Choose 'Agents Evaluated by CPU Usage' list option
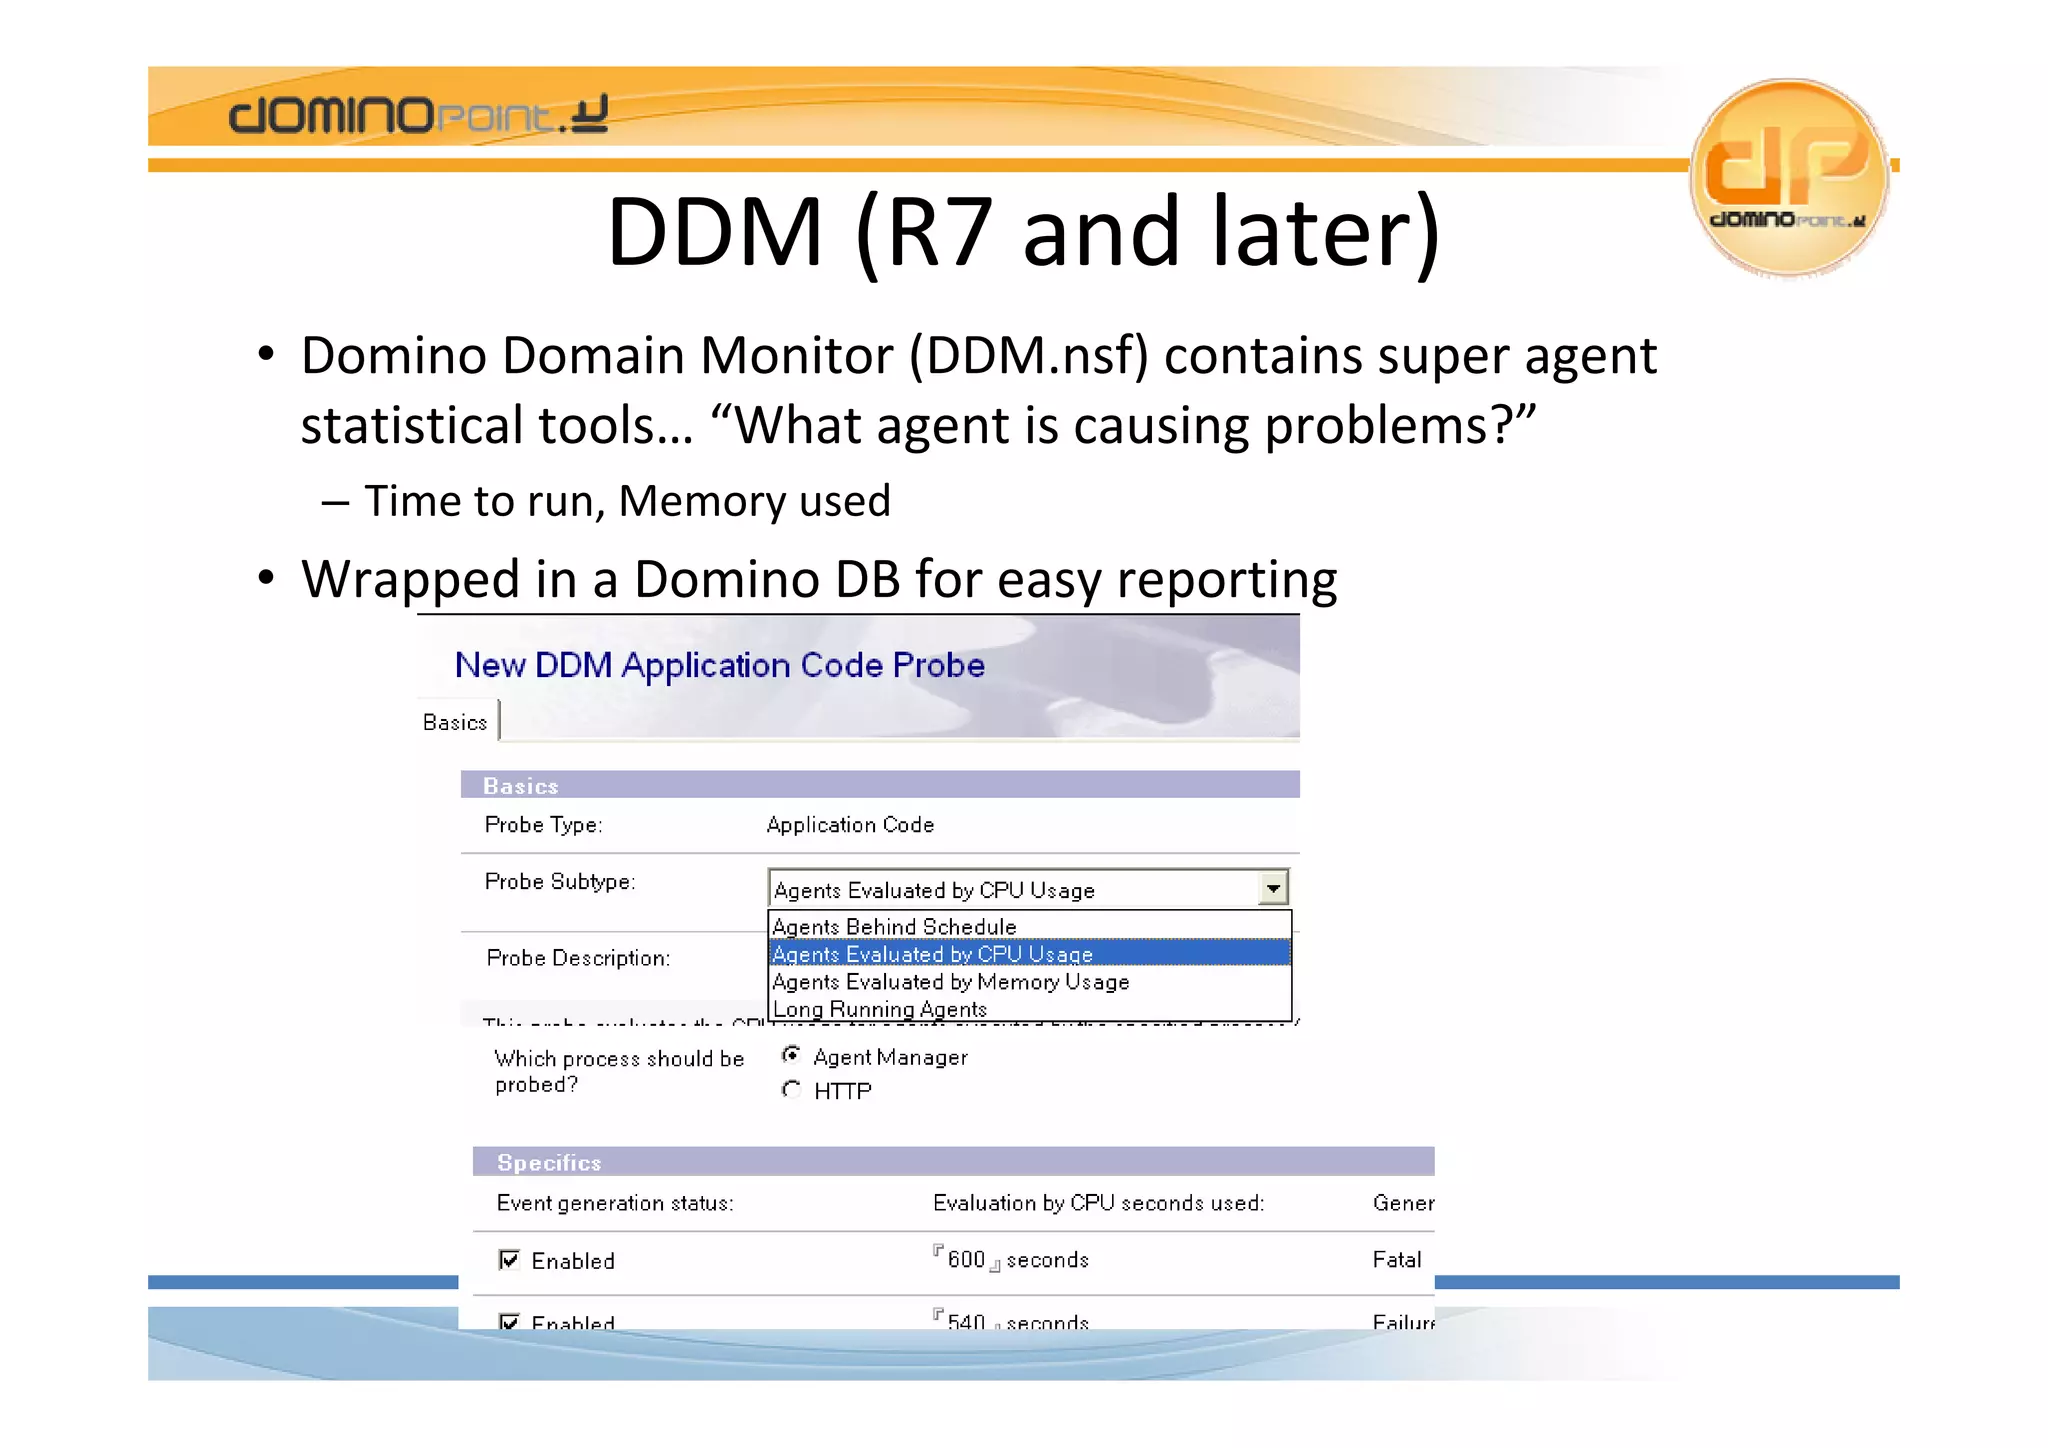 click(1029, 954)
